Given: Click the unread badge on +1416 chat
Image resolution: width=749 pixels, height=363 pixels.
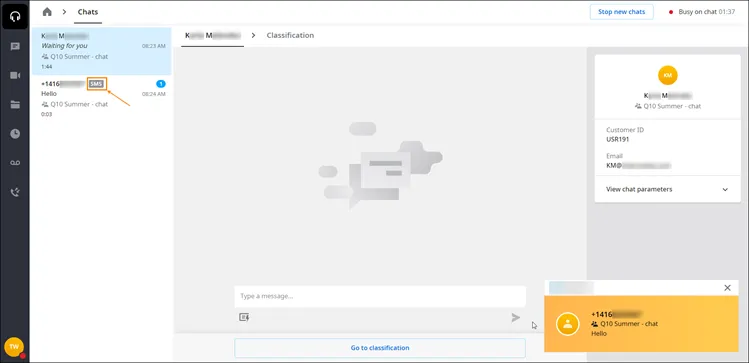Looking at the screenshot, I should coord(160,84).
